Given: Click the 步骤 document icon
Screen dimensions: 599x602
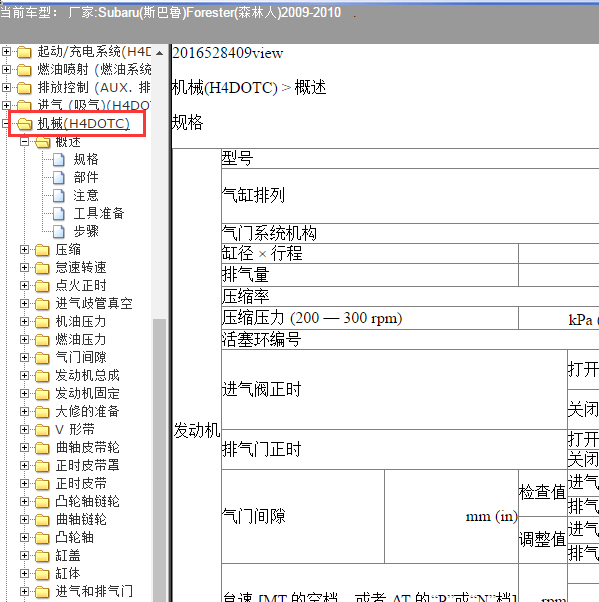Looking at the screenshot, I should coord(59,232).
